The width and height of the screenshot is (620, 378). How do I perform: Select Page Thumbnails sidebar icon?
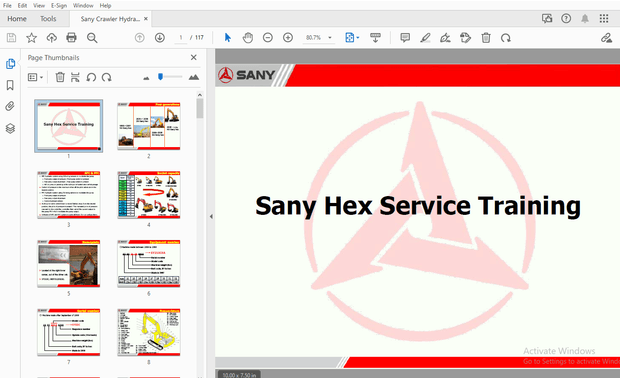(x=10, y=64)
